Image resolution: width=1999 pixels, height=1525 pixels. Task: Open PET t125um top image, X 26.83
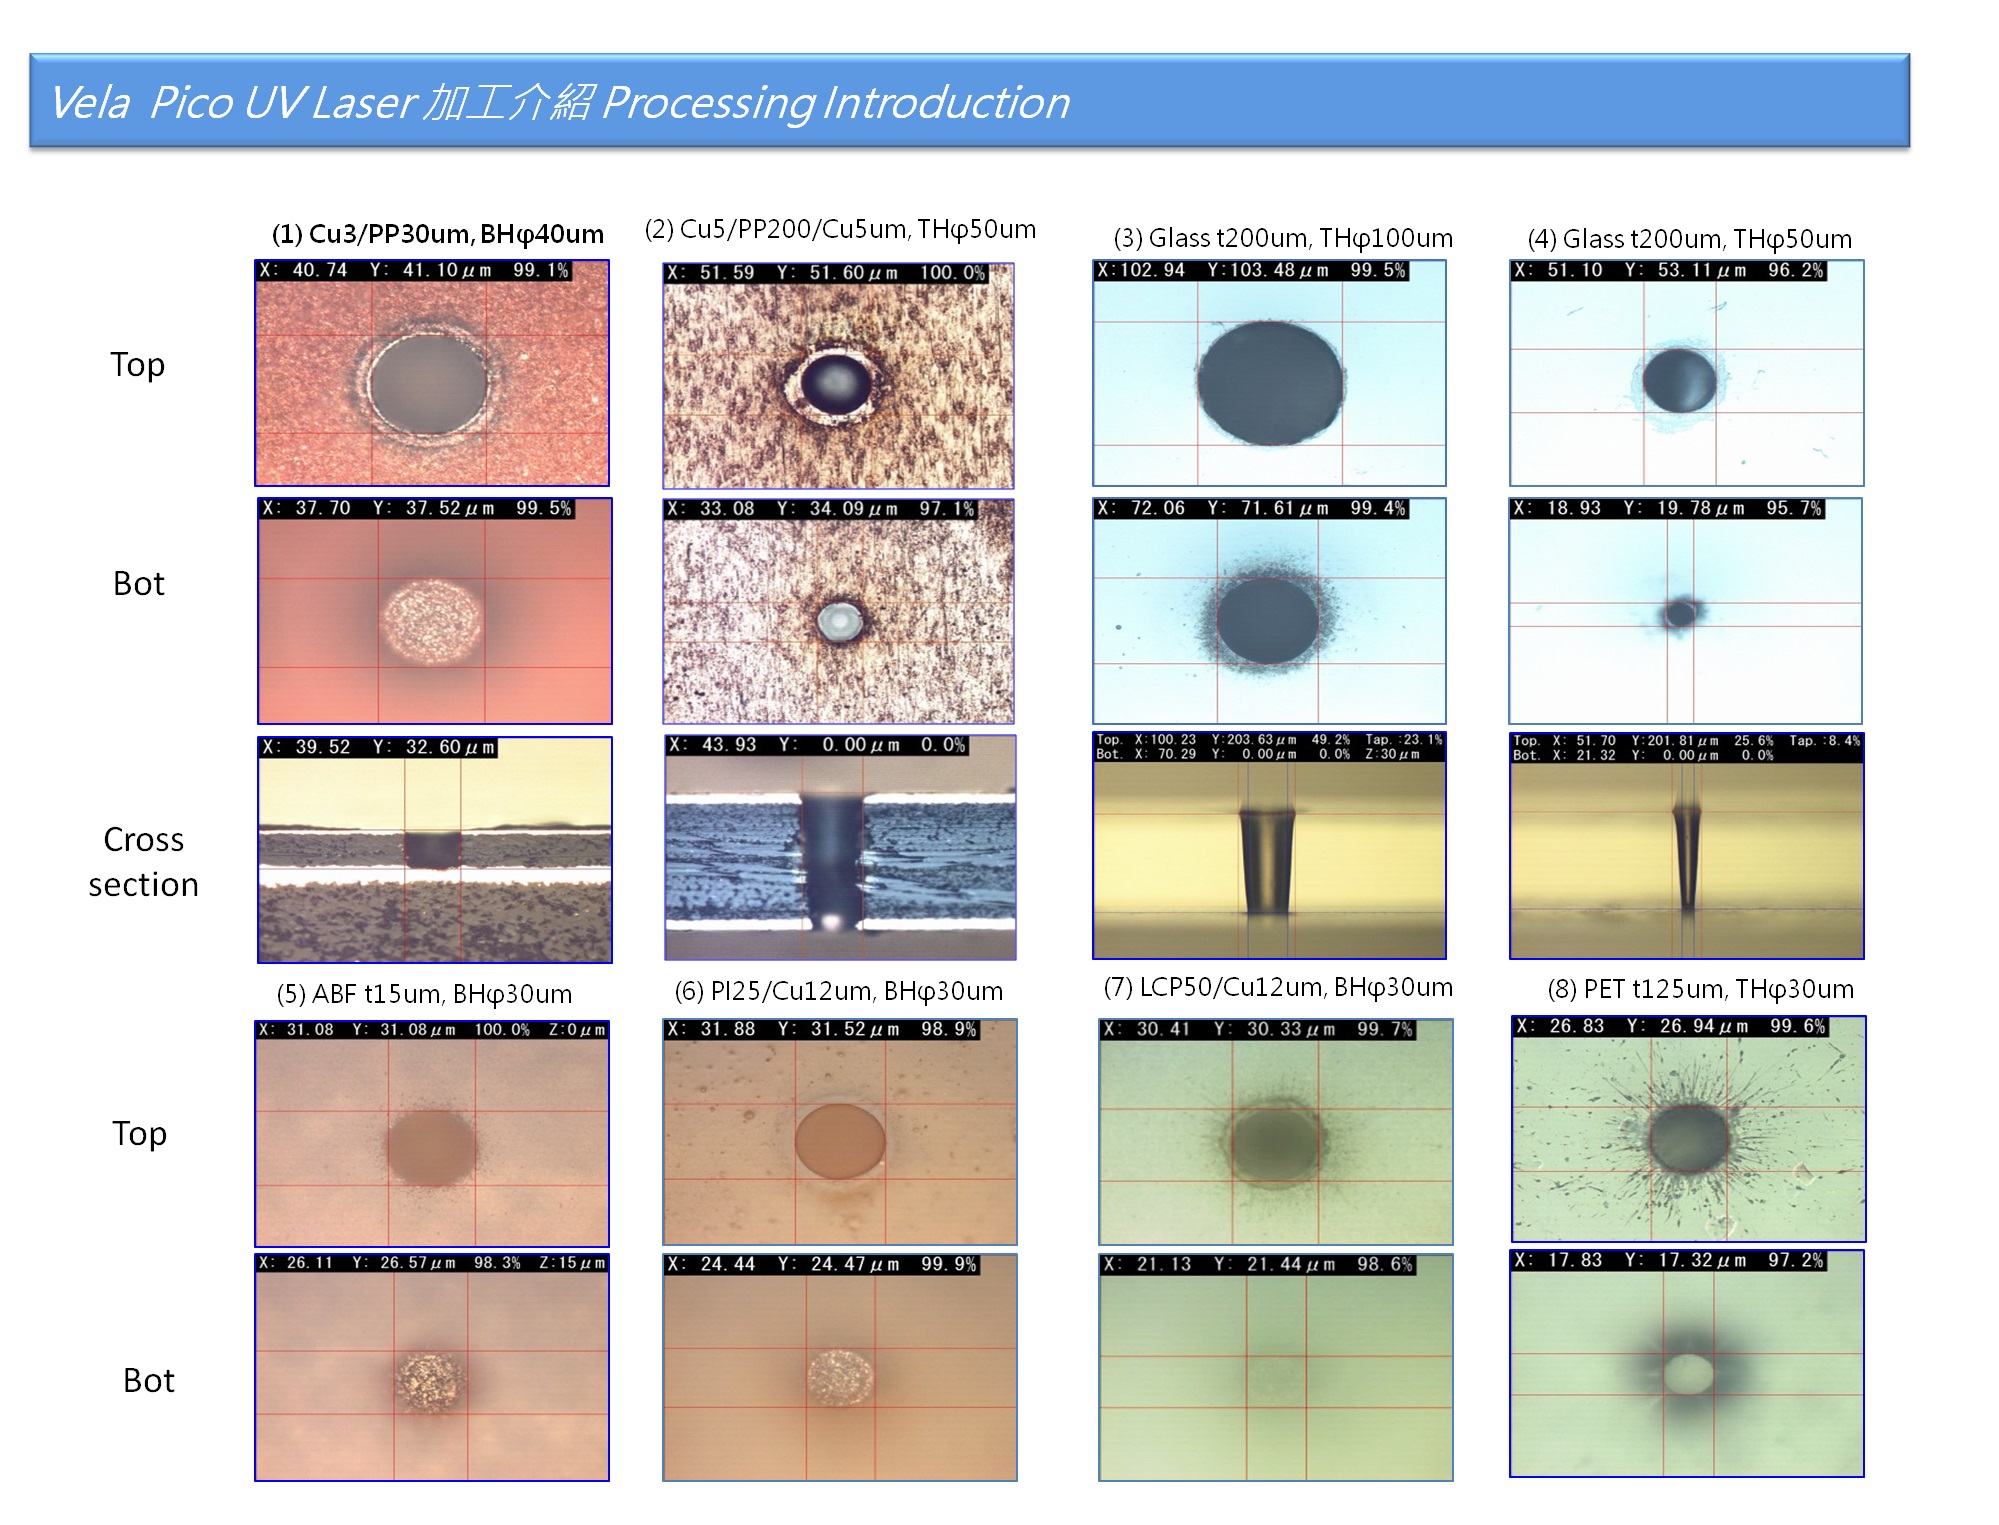pos(1688,1129)
